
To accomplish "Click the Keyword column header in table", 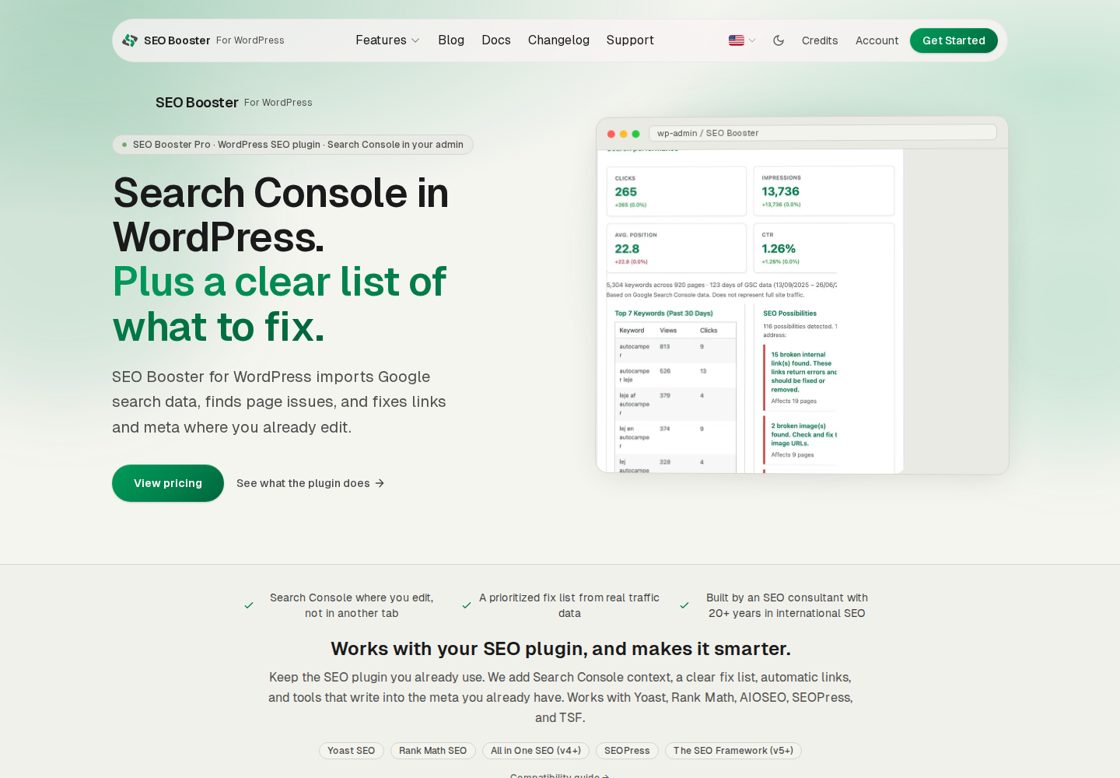I will (x=631, y=330).
